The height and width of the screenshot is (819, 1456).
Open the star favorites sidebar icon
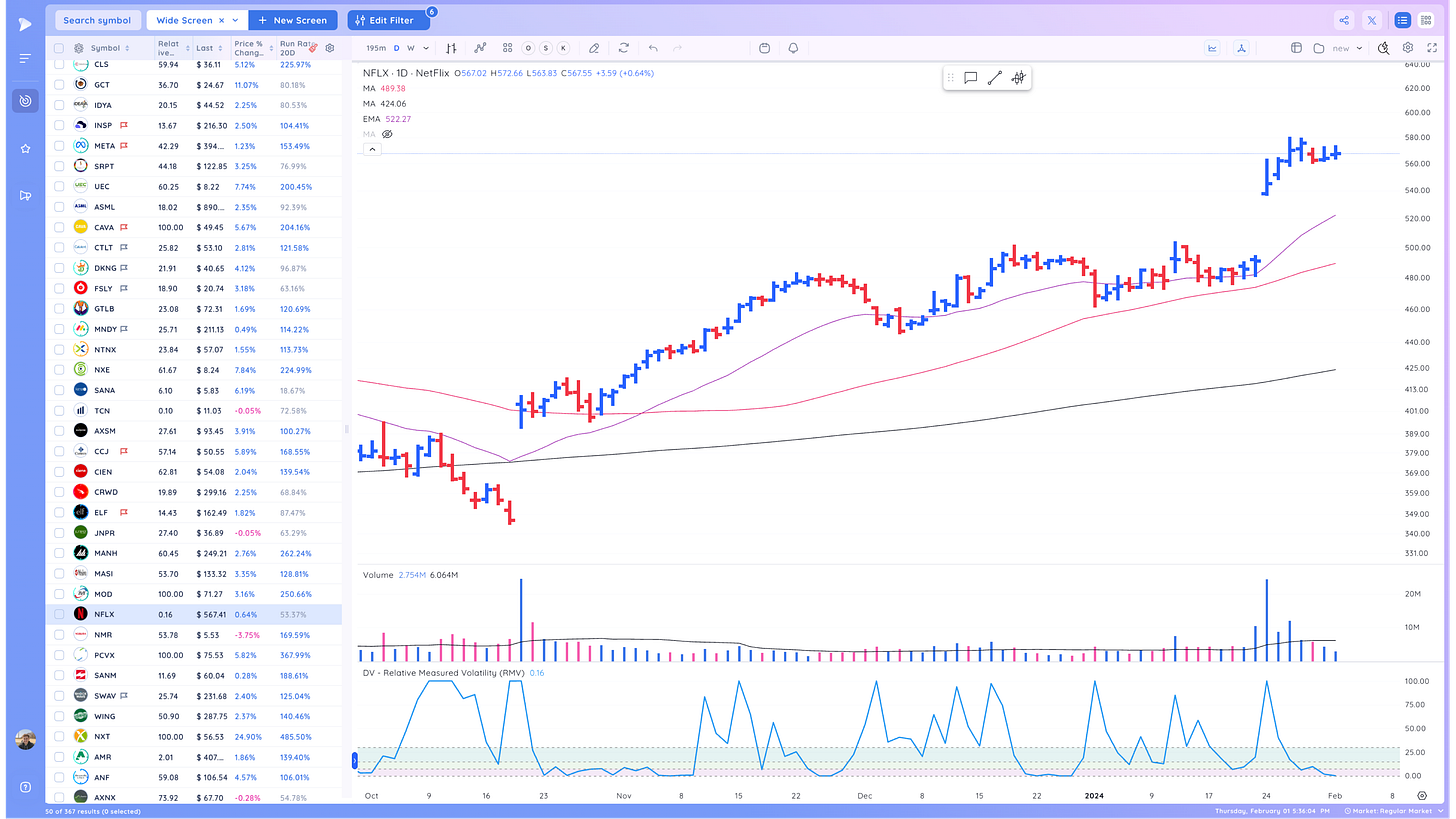[25, 148]
